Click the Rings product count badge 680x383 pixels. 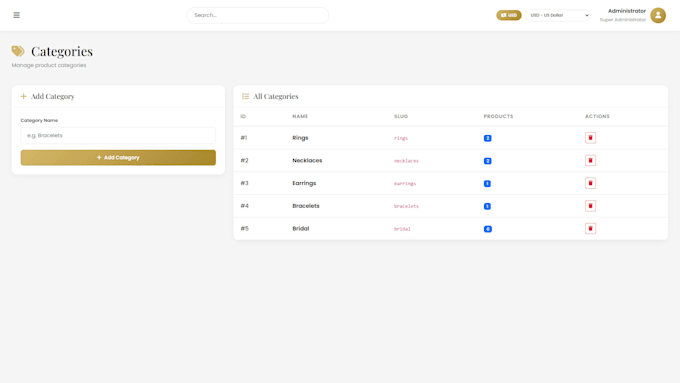[487, 138]
